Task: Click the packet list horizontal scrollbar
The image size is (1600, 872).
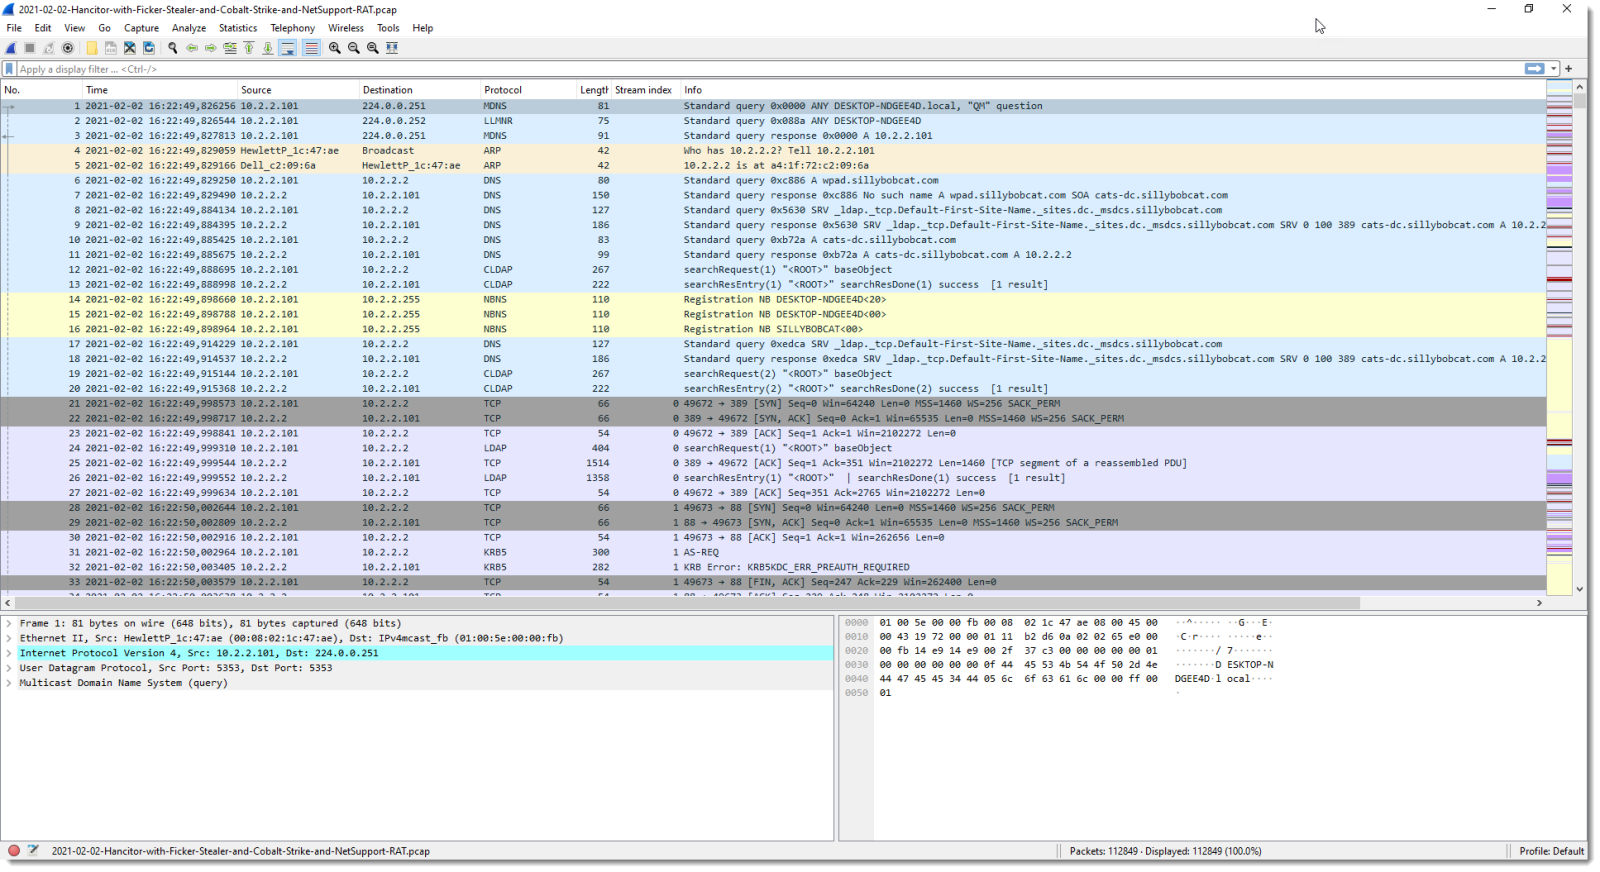Action: click(x=687, y=603)
